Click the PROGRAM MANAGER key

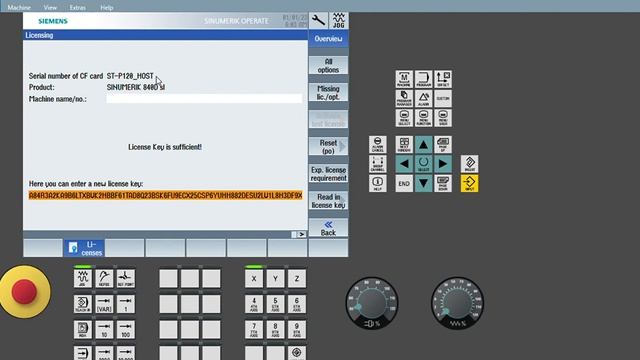pos(404,98)
